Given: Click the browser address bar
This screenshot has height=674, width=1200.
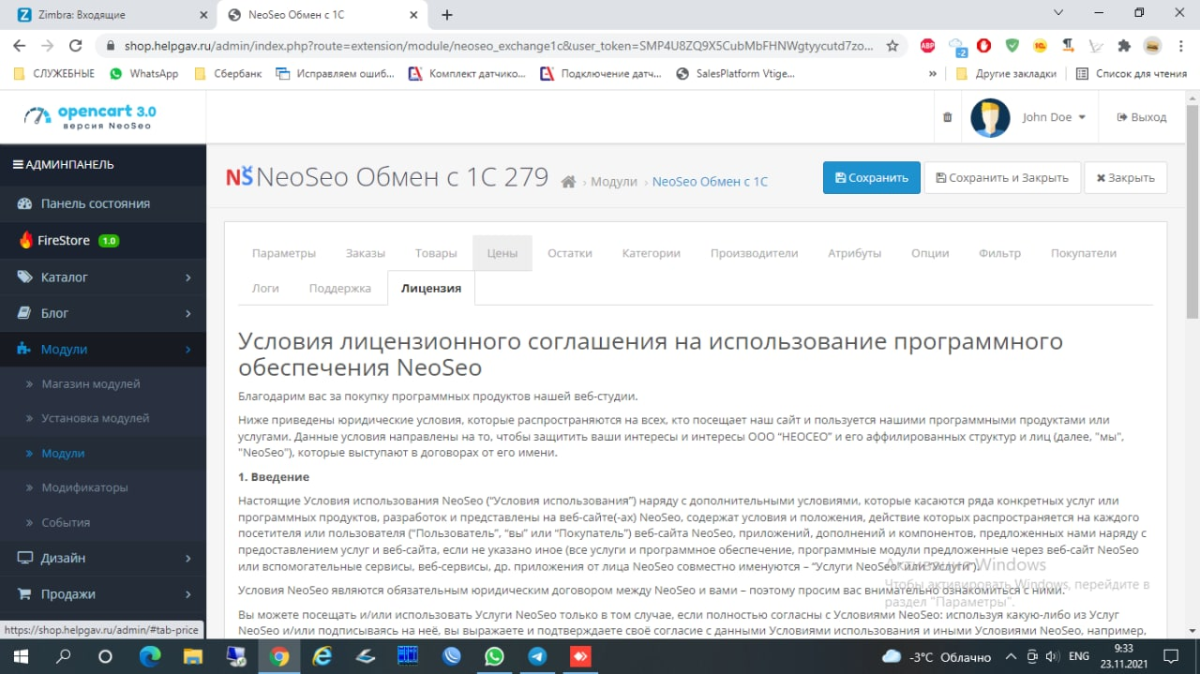Looking at the screenshot, I should (498, 45).
